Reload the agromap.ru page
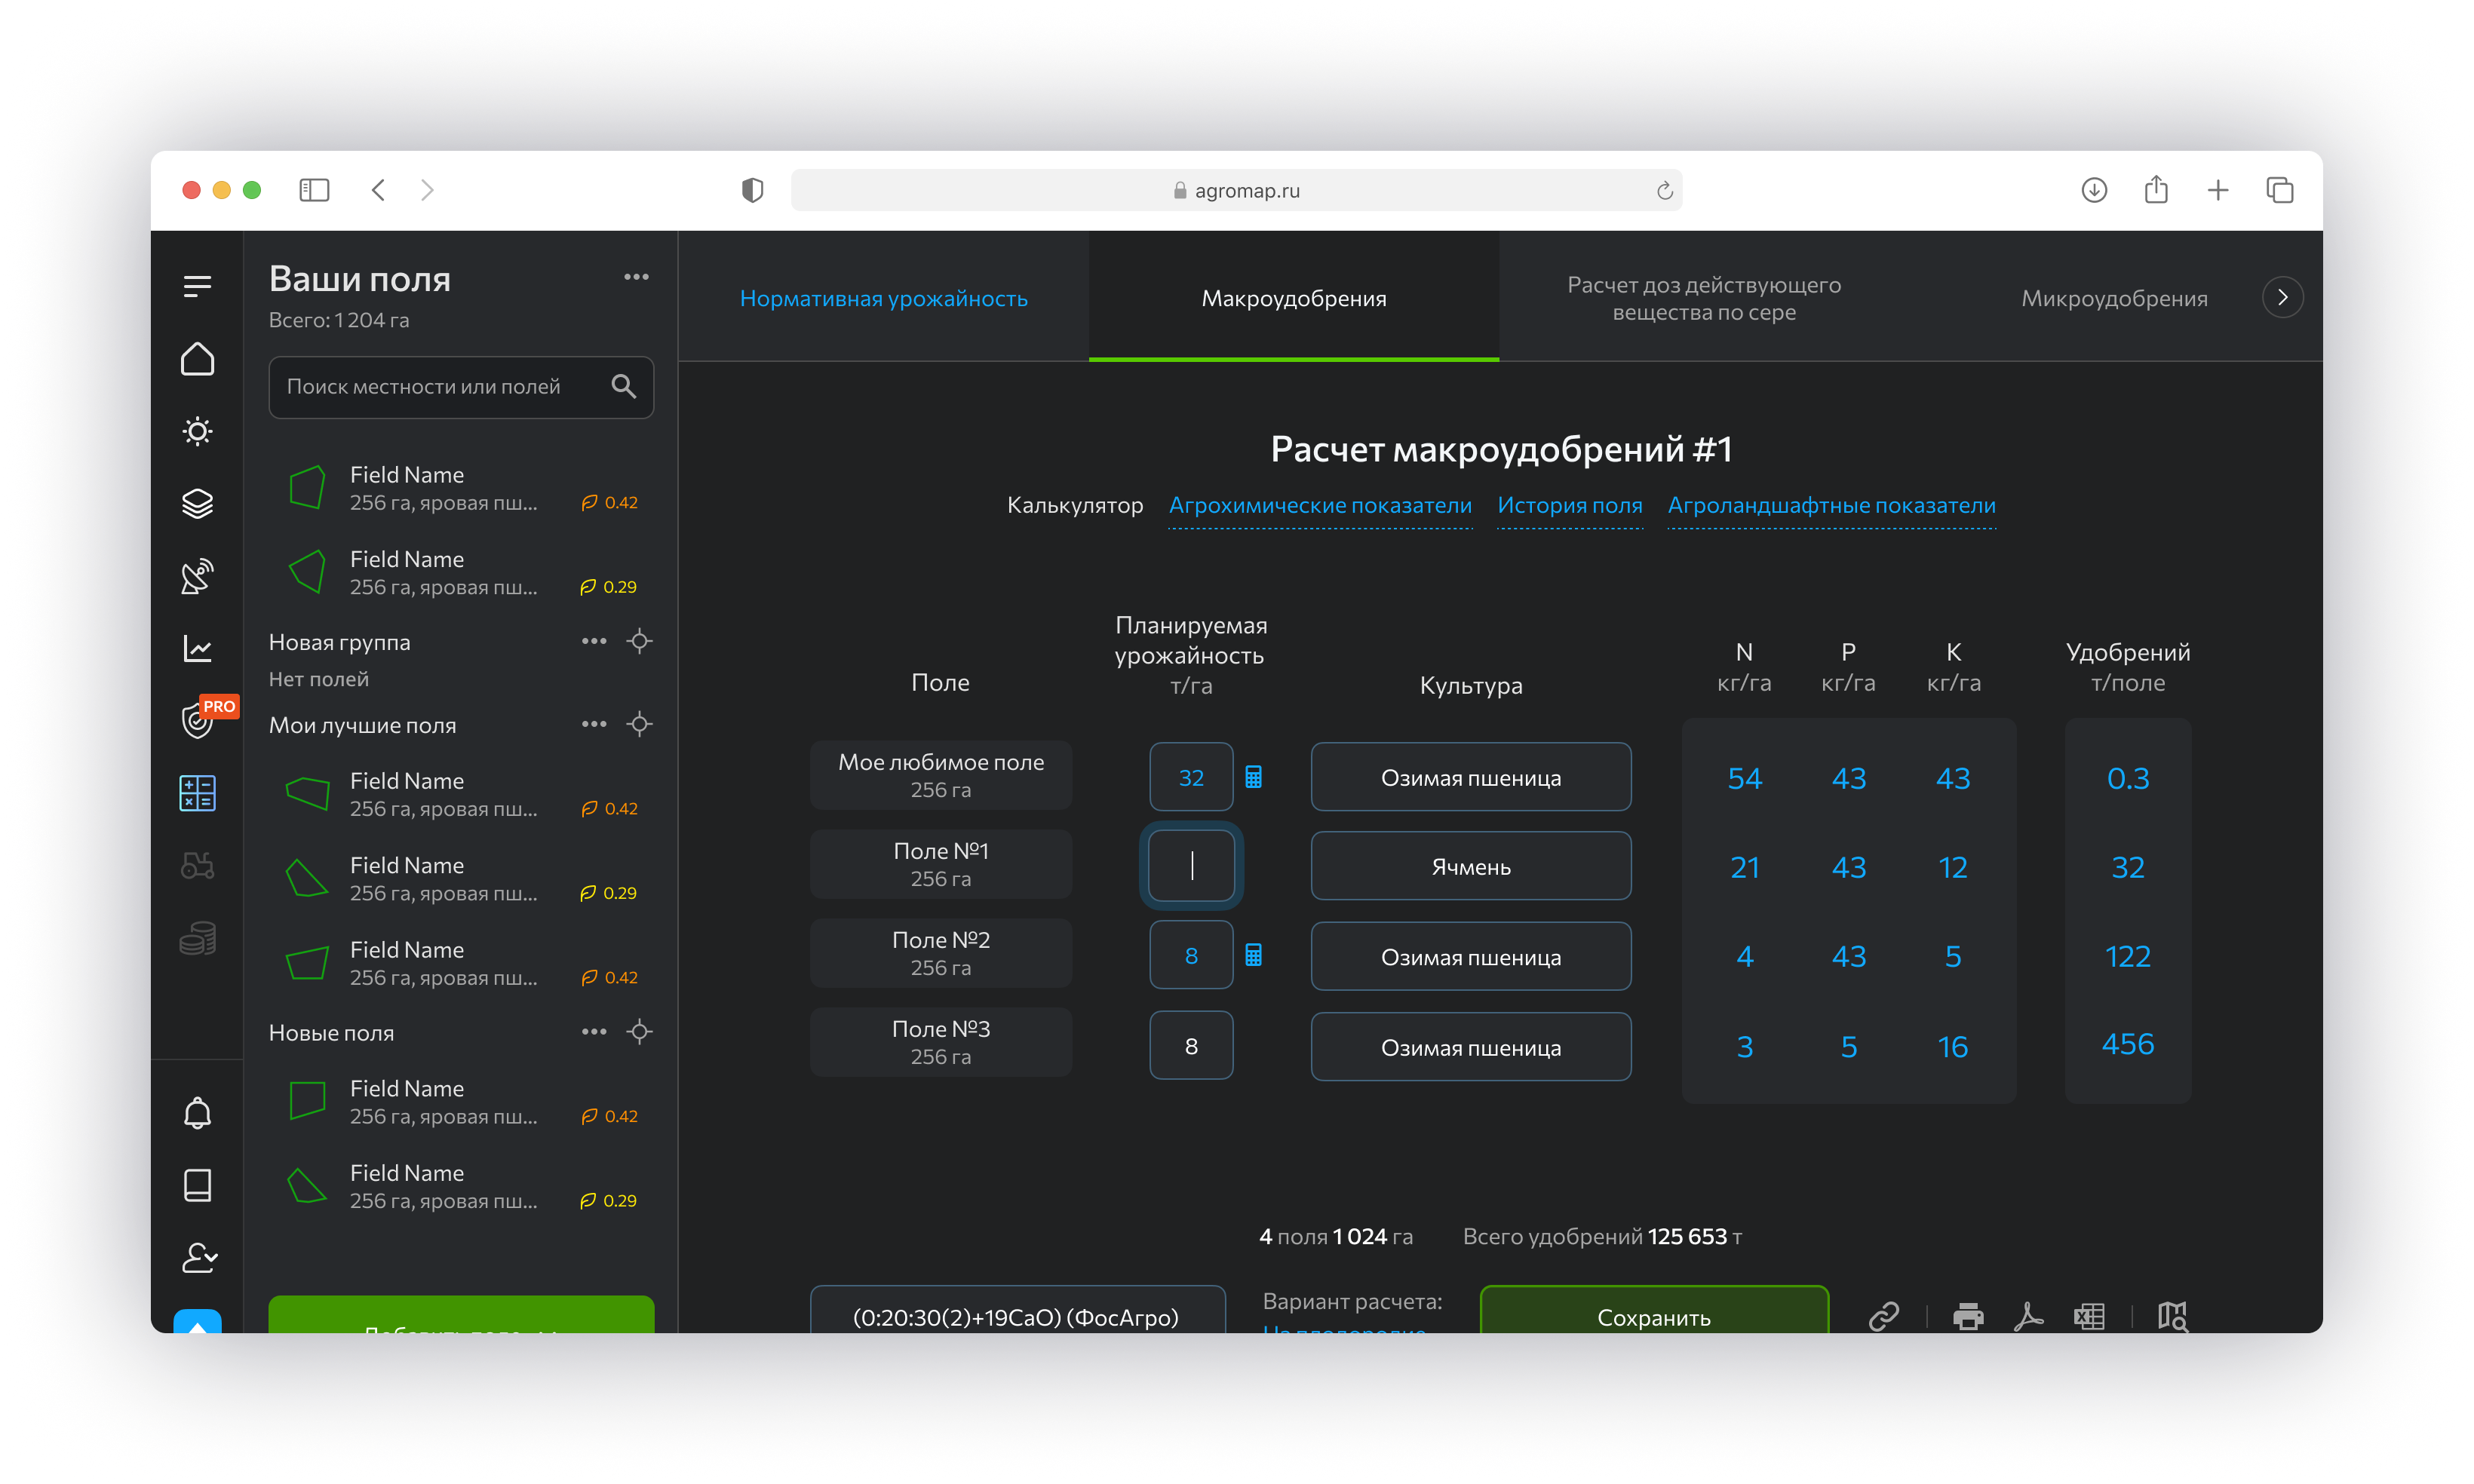Image resolution: width=2474 pixels, height=1484 pixels. pos(1664,190)
